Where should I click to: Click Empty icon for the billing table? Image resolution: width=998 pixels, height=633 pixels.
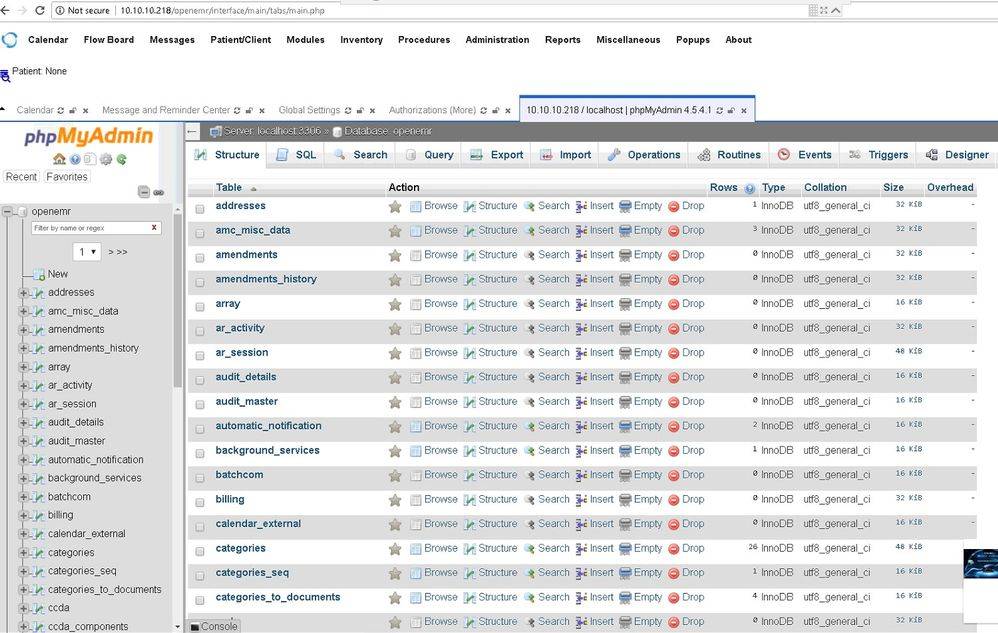625,500
